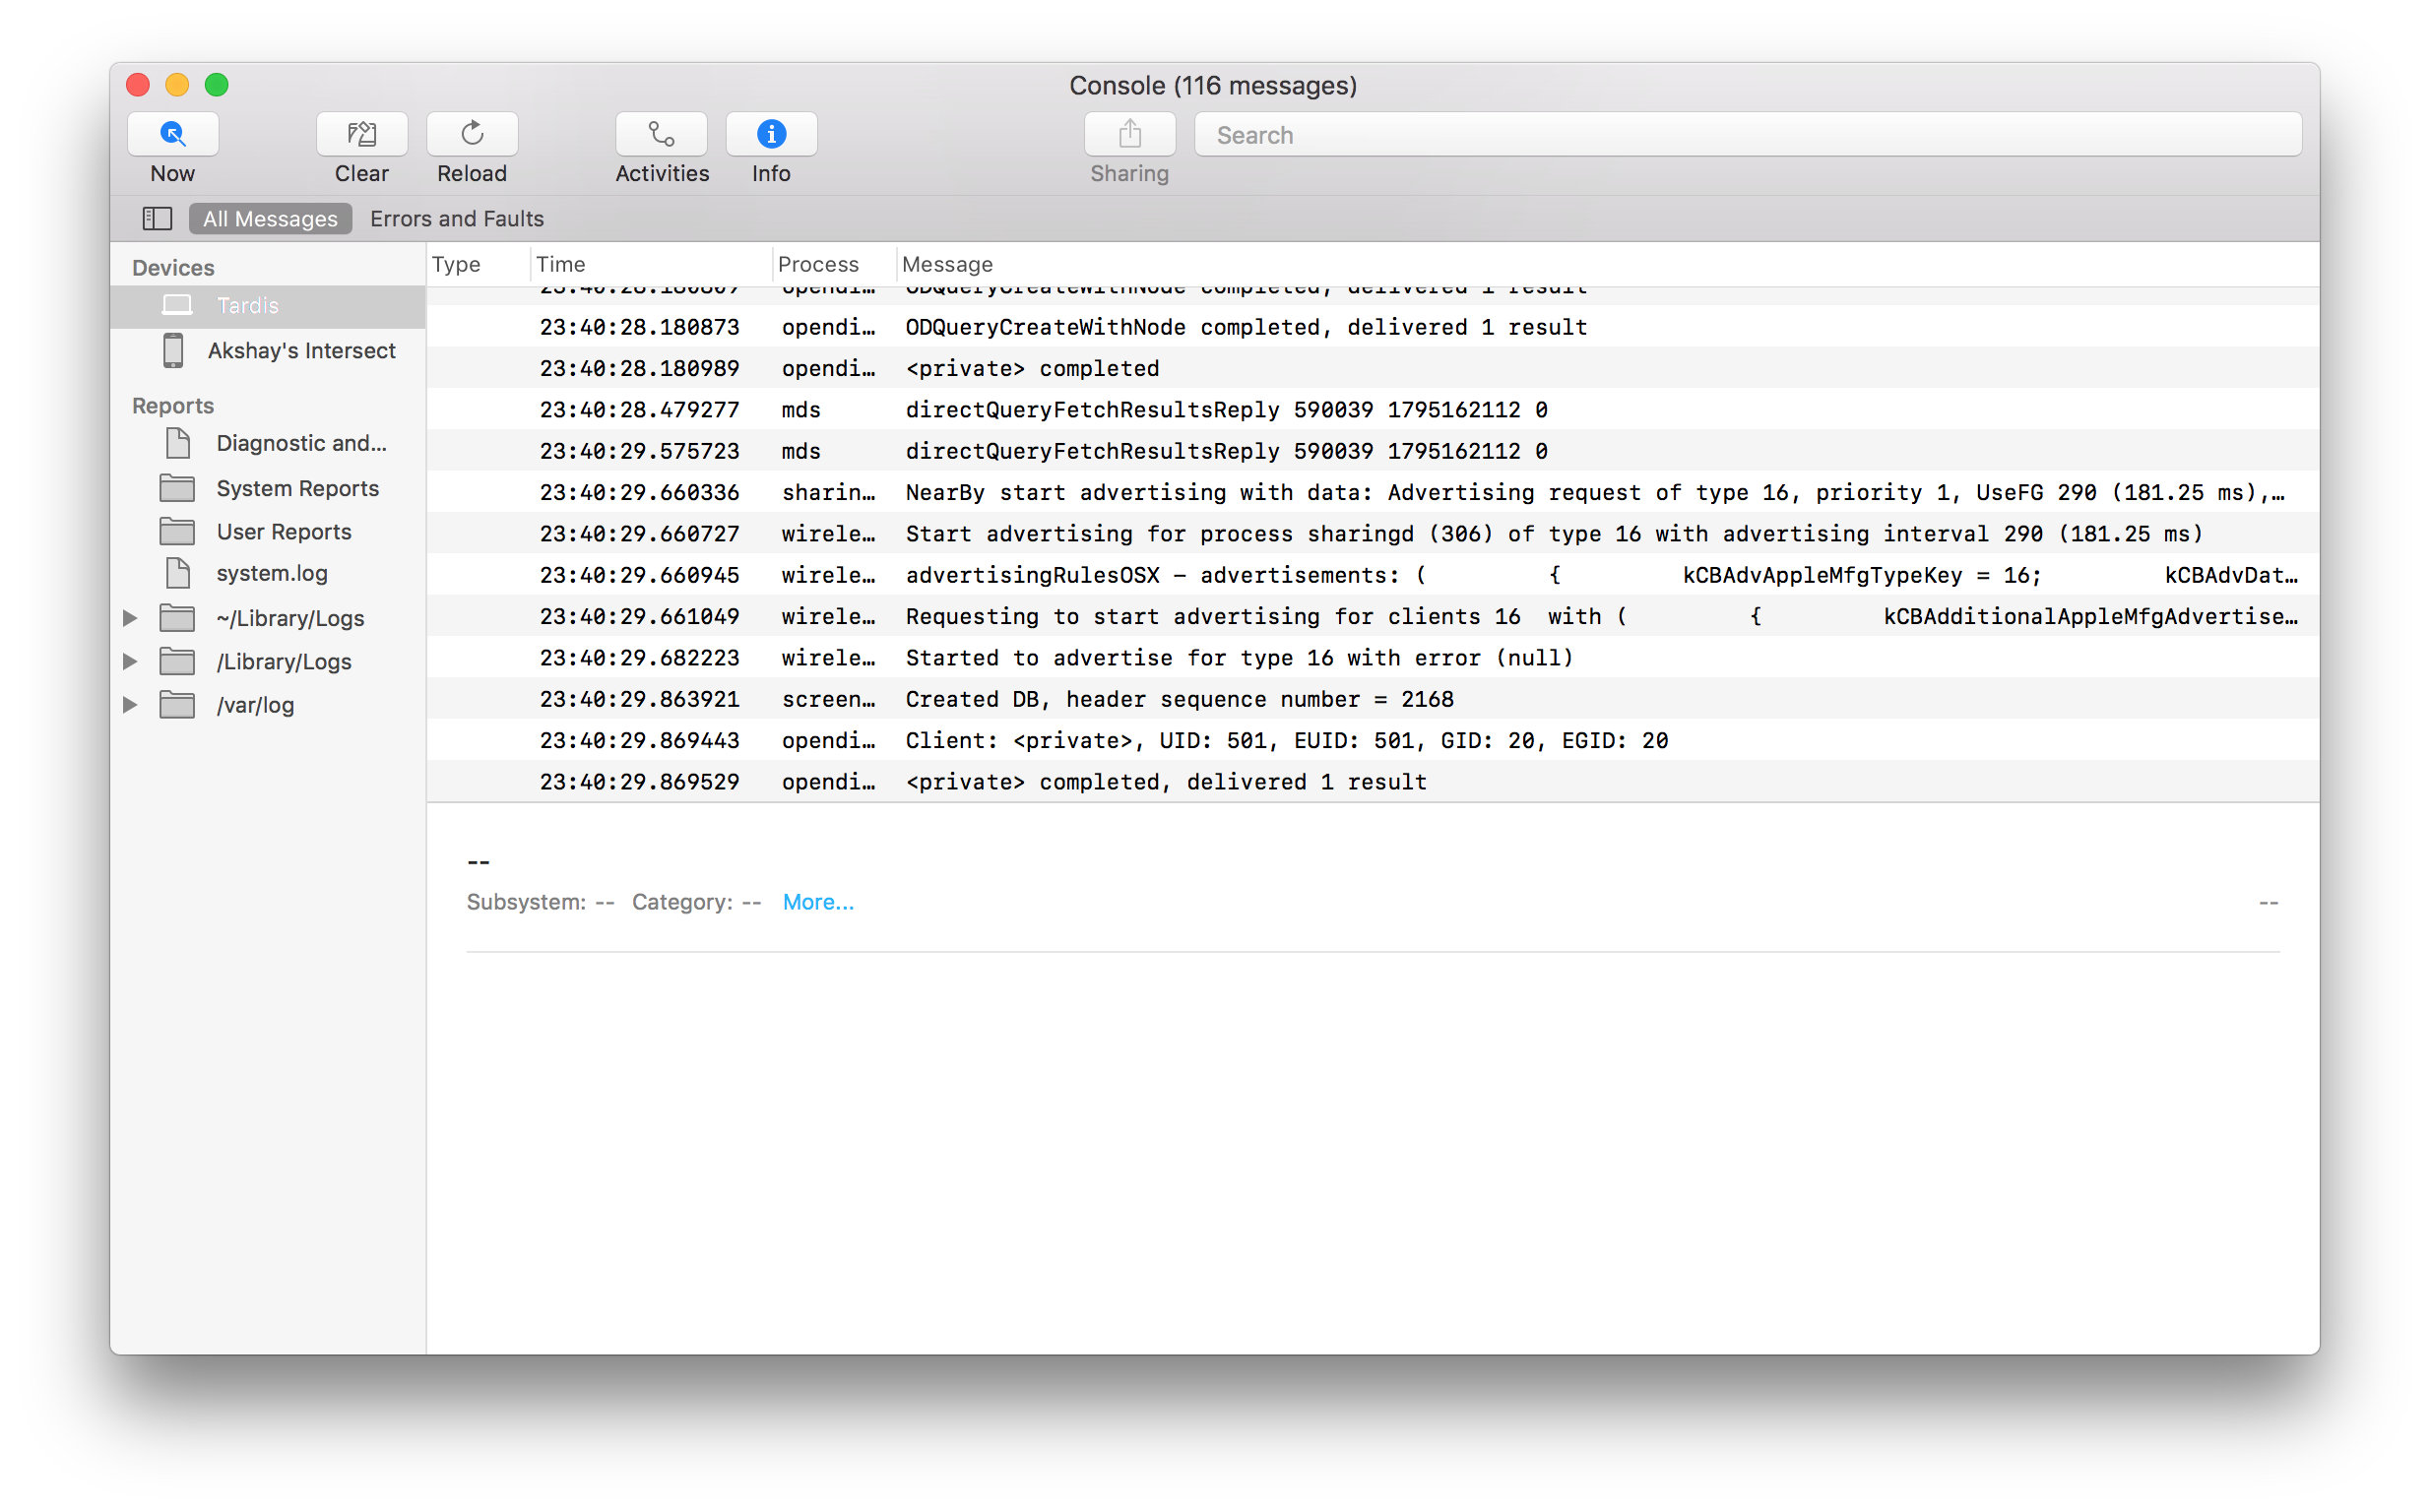Toggle the sidebar visibility icon
2430x1512 pixels.
point(157,218)
